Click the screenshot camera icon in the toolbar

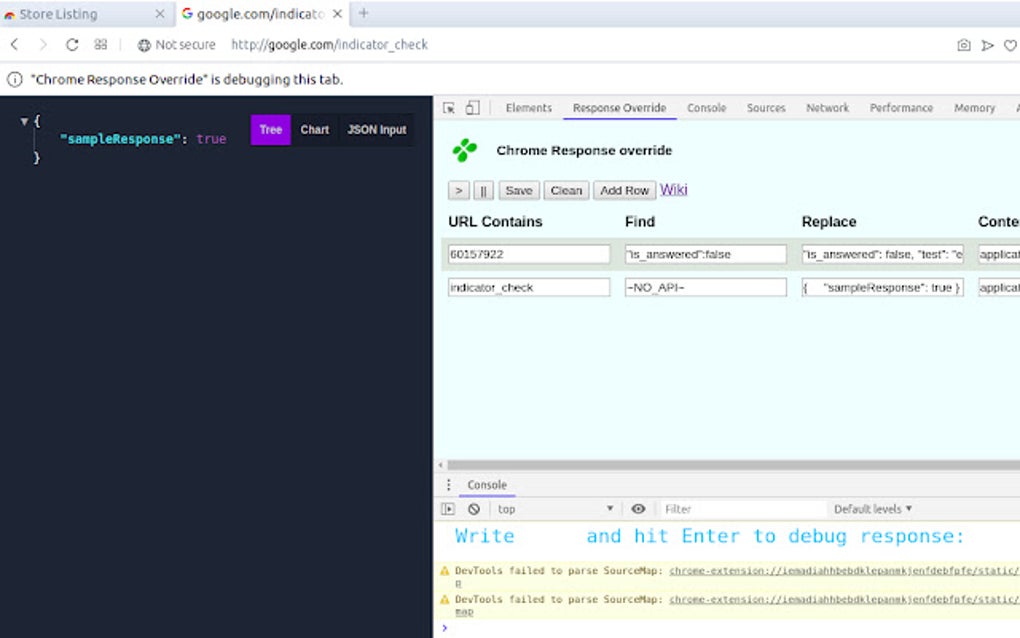[963, 44]
